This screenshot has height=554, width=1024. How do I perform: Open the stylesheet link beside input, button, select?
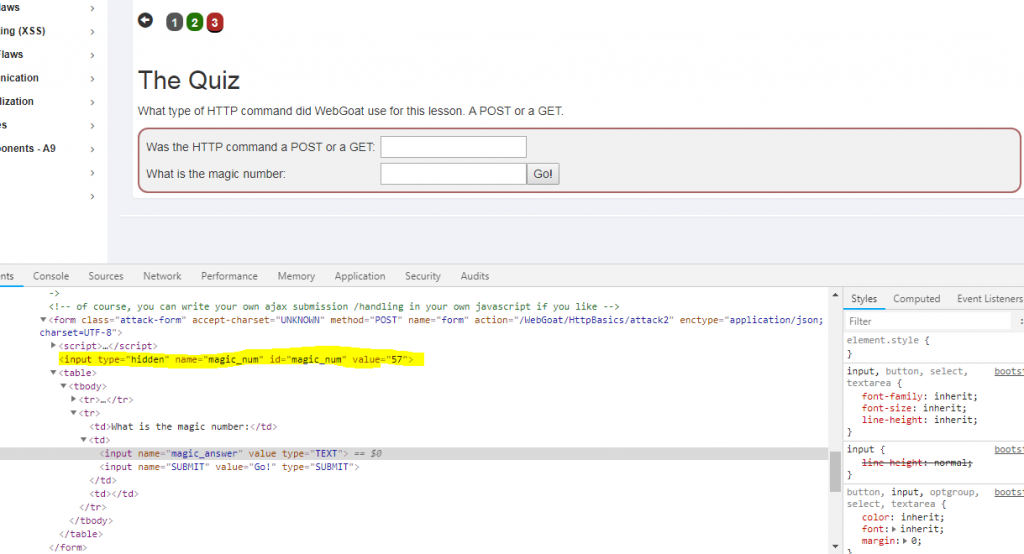pos(1009,371)
